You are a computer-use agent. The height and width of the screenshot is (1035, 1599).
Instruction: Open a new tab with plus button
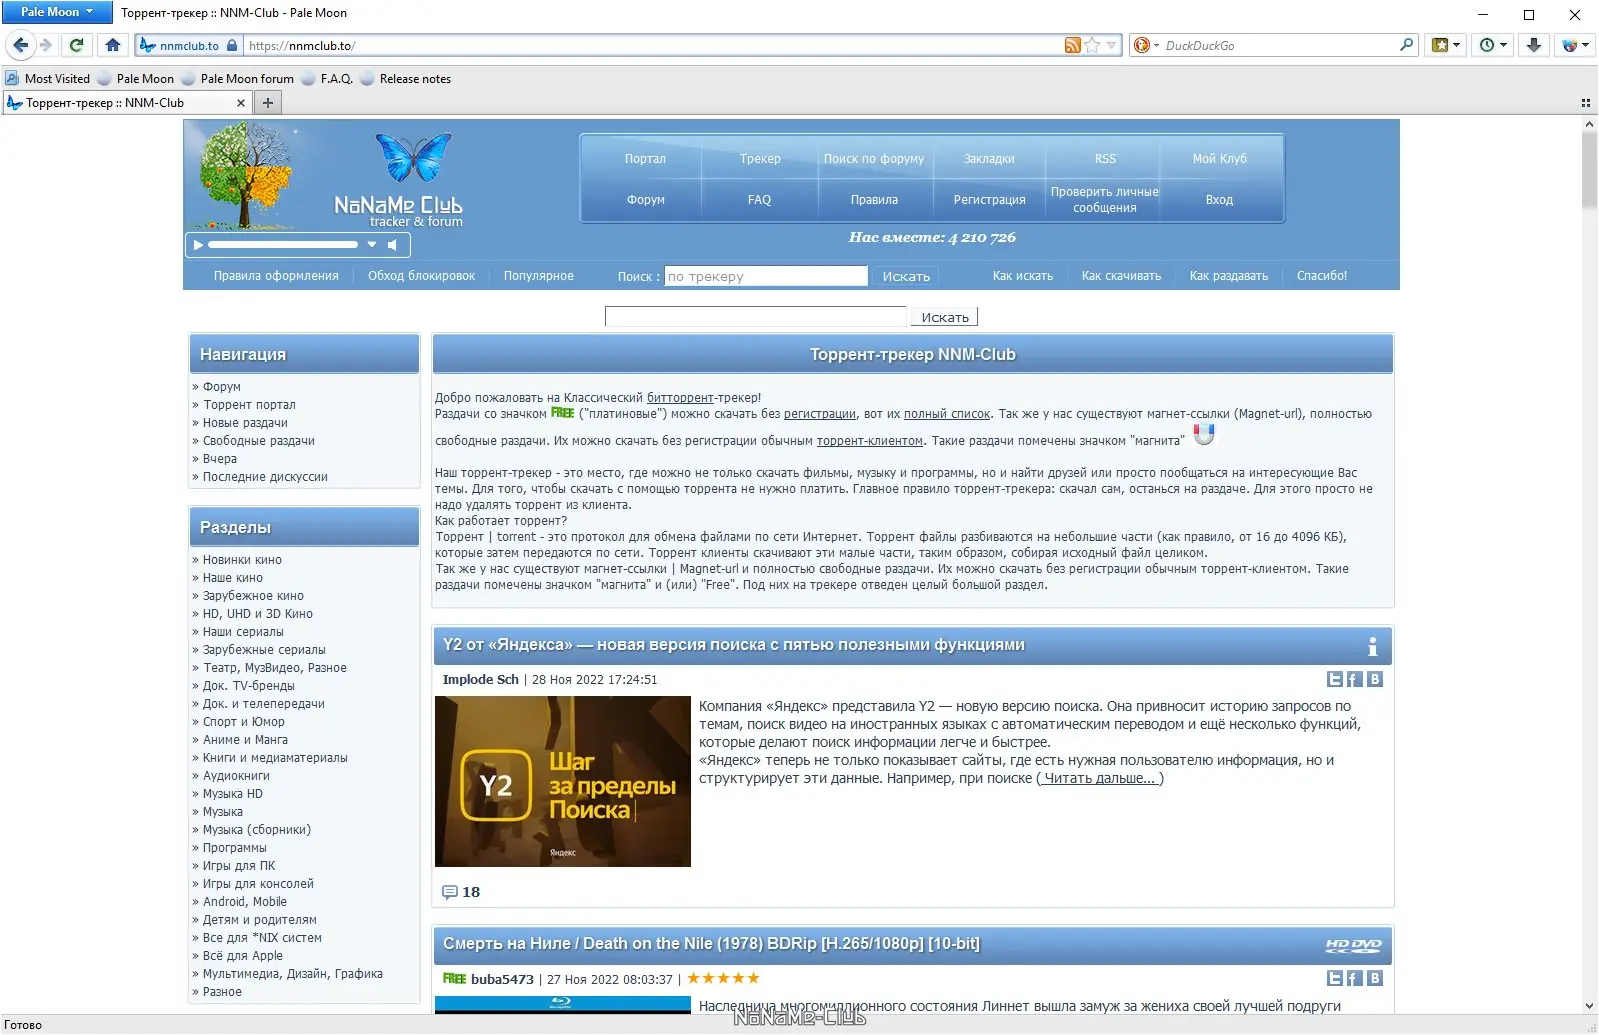click(x=267, y=103)
